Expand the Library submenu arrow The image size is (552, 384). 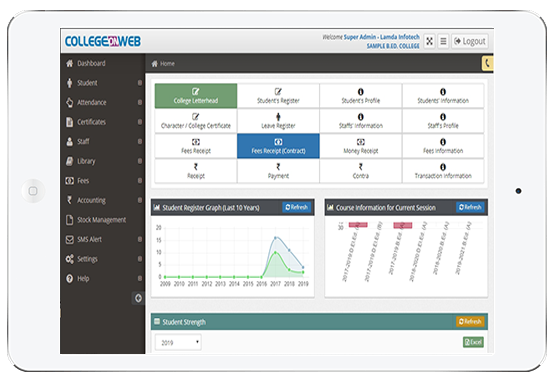pos(140,161)
